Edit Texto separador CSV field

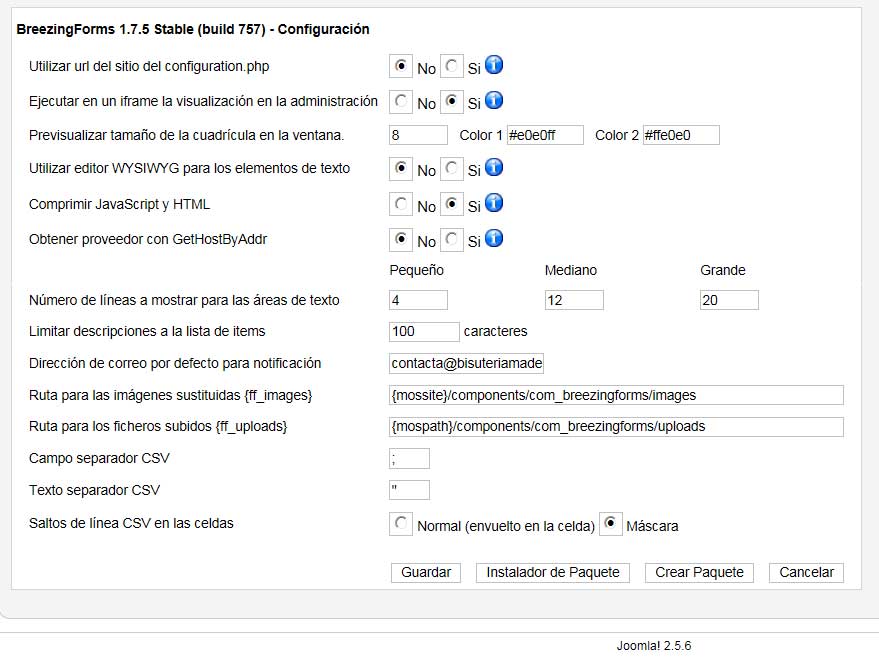pyautogui.click(x=409, y=490)
